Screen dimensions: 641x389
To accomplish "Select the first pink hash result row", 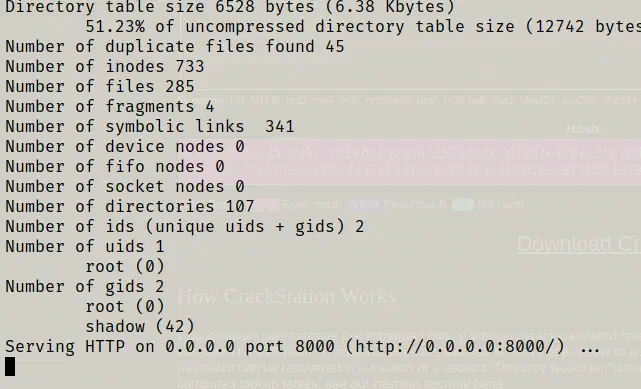I will pos(446,153).
